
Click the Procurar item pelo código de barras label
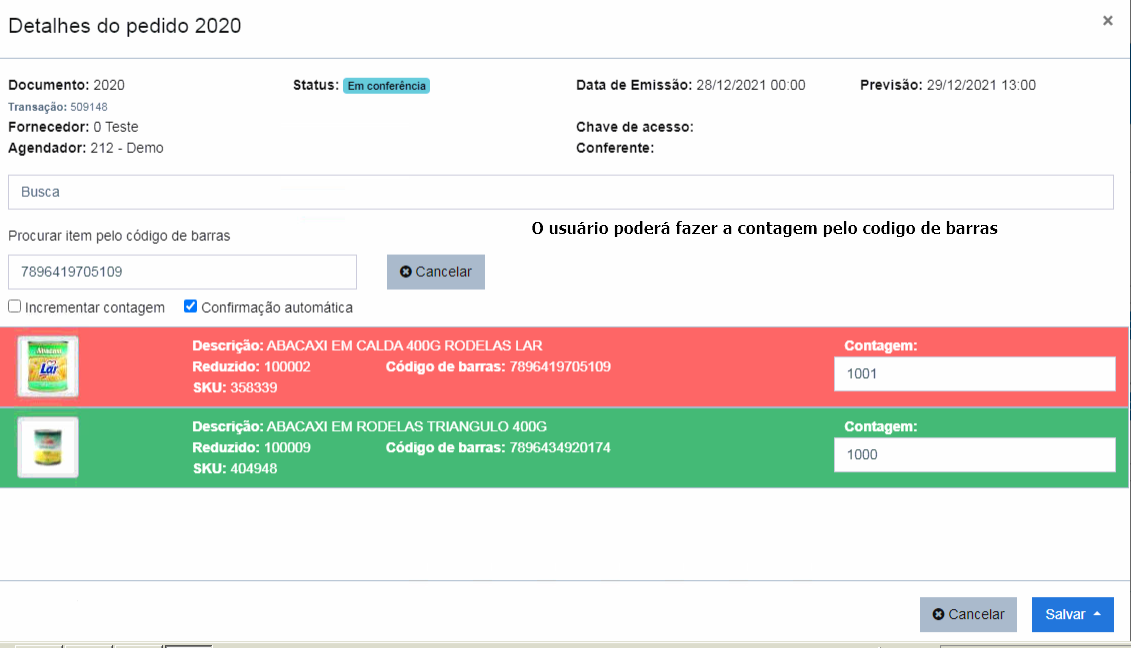tap(119, 236)
